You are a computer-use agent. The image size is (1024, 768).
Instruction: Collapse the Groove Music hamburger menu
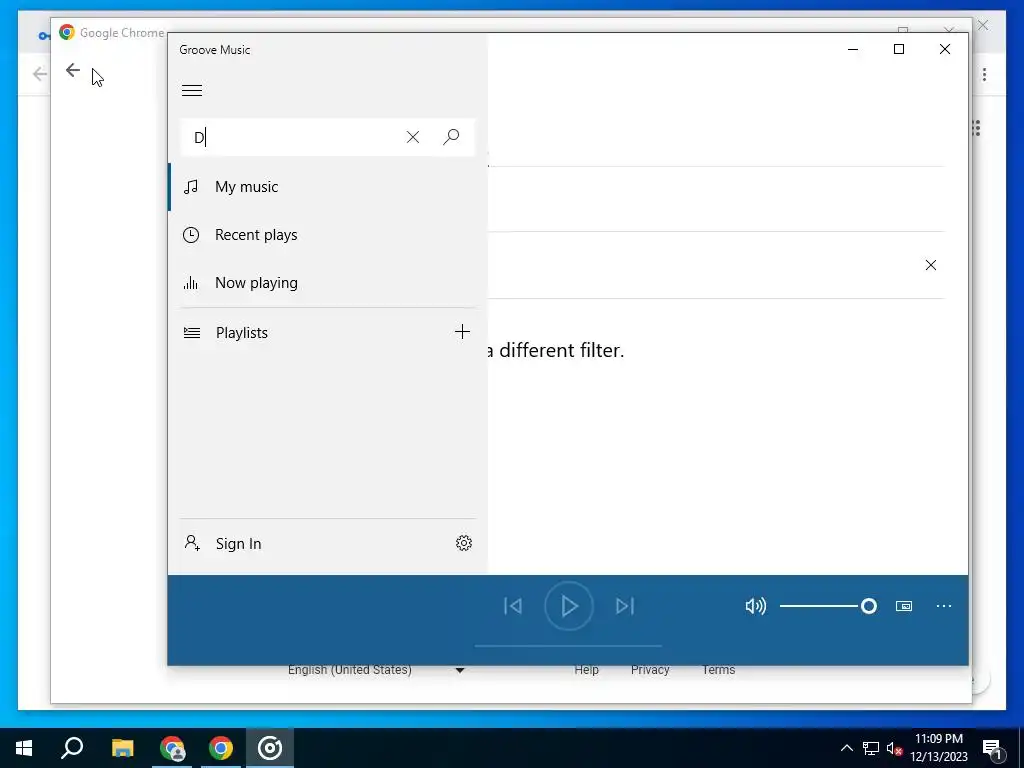pyautogui.click(x=191, y=91)
